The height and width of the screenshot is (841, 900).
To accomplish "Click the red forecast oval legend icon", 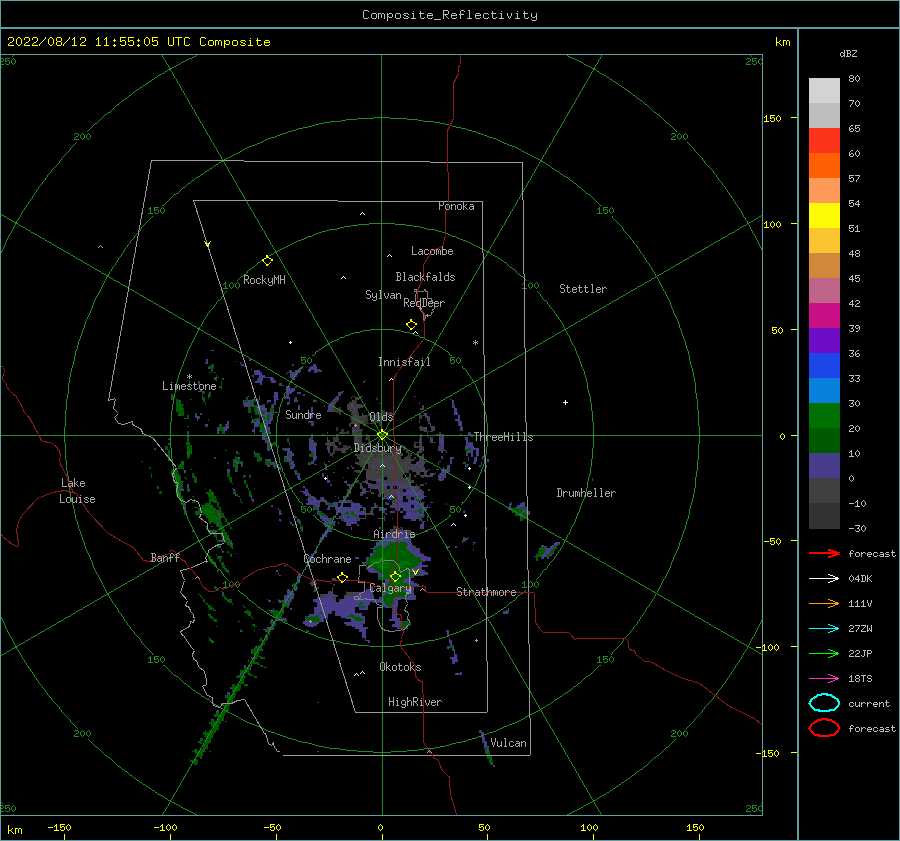I will 824,728.
